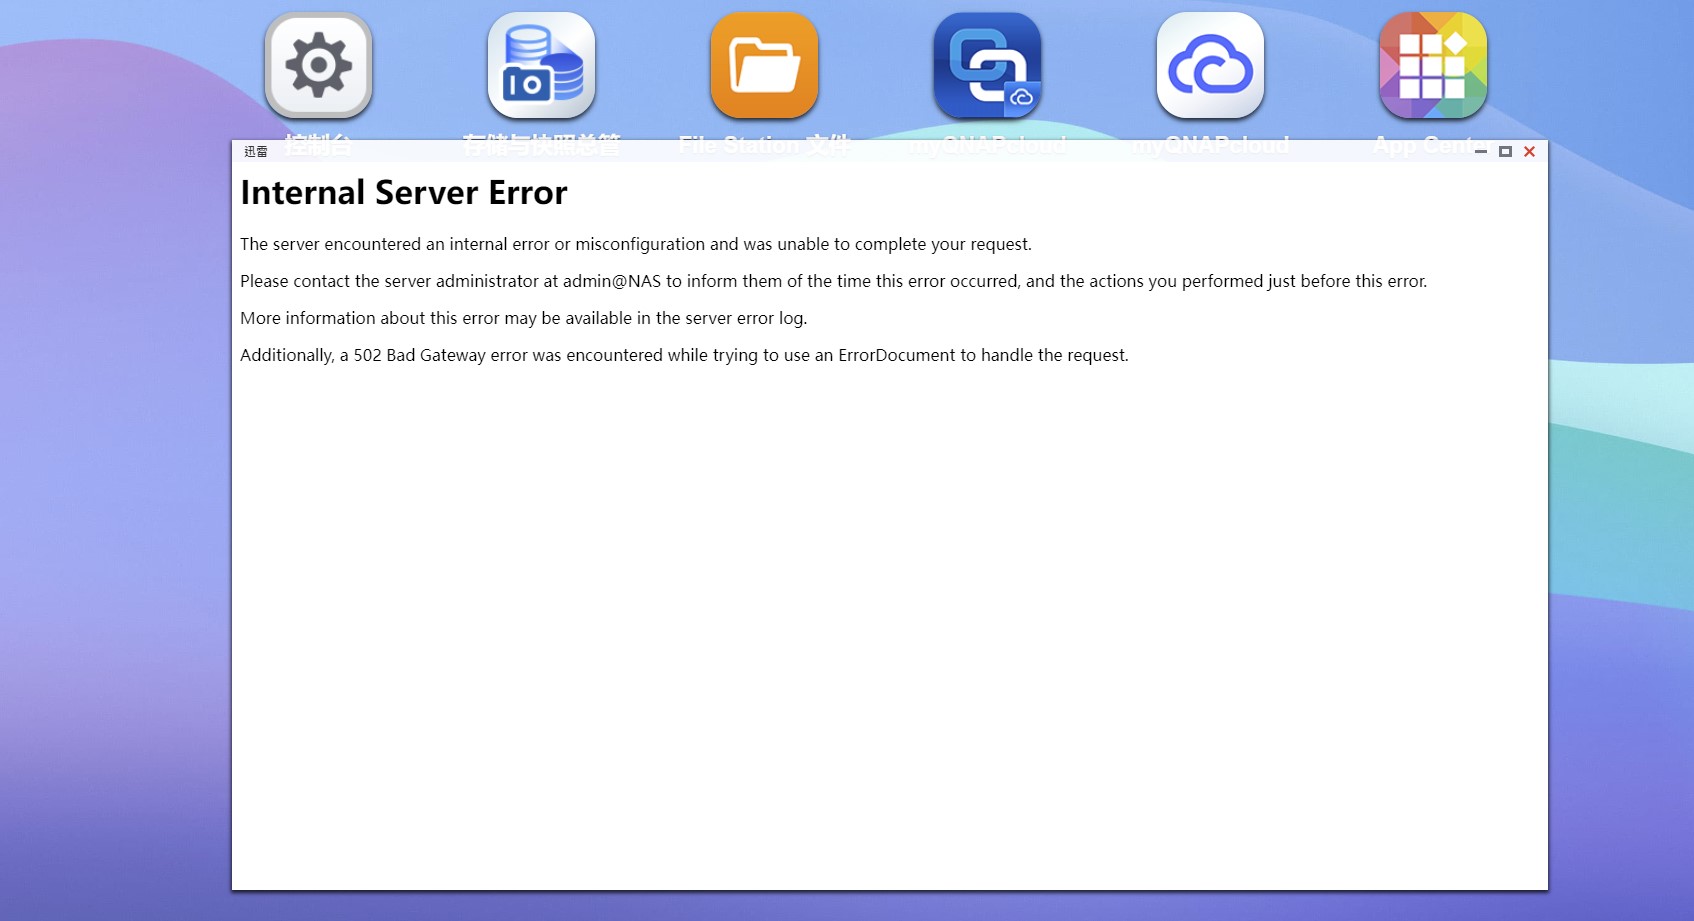Click "The server encountered" at the first line's start
This screenshot has height=921, width=1694.
click(330, 244)
